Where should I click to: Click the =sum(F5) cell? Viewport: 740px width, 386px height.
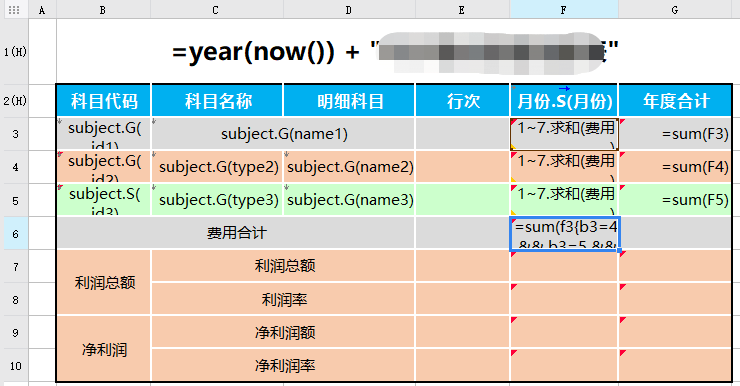click(675, 200)
